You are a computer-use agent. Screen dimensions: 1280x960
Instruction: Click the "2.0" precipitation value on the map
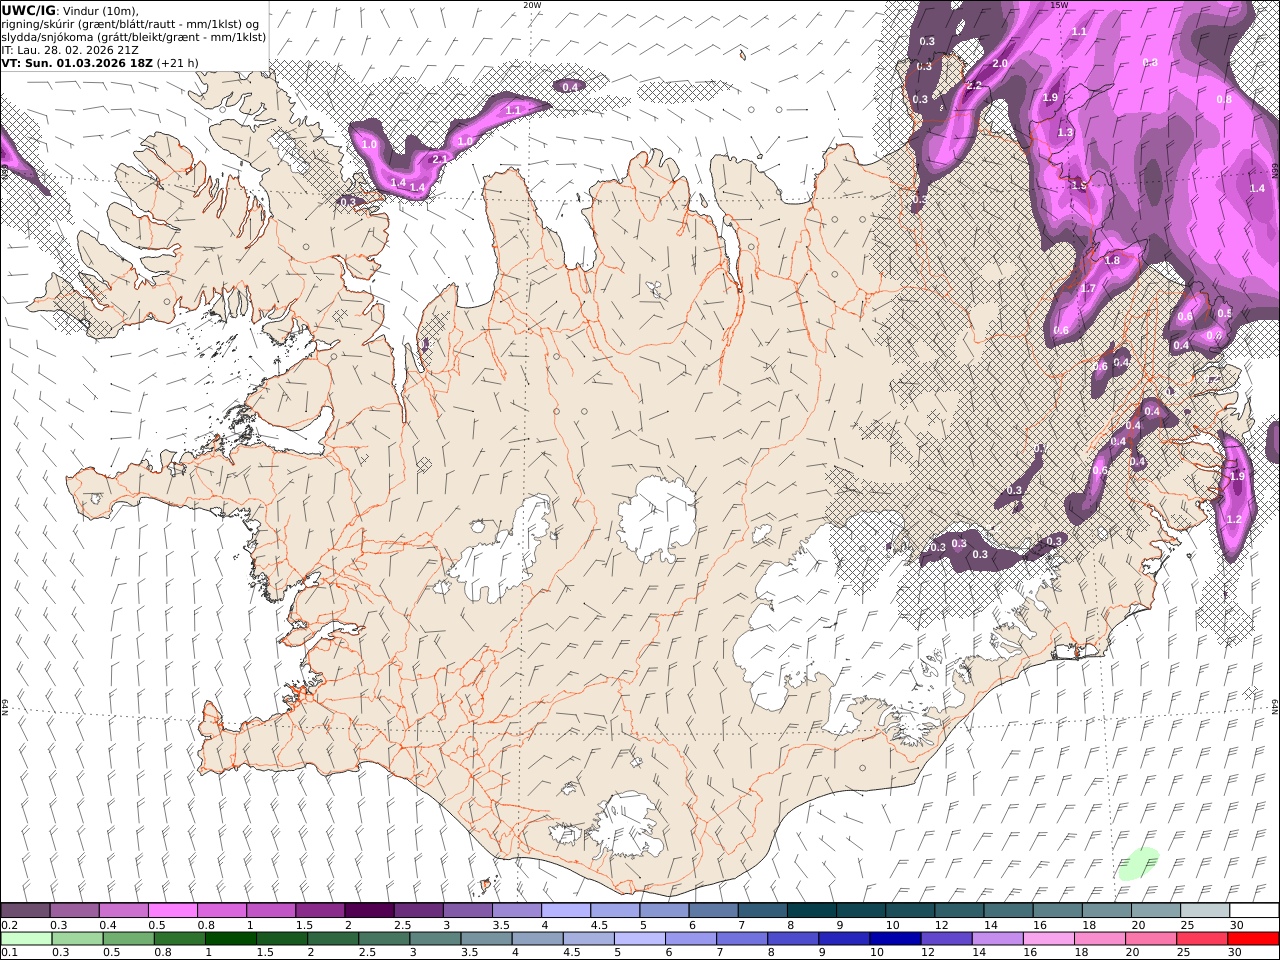coord(999,63)
